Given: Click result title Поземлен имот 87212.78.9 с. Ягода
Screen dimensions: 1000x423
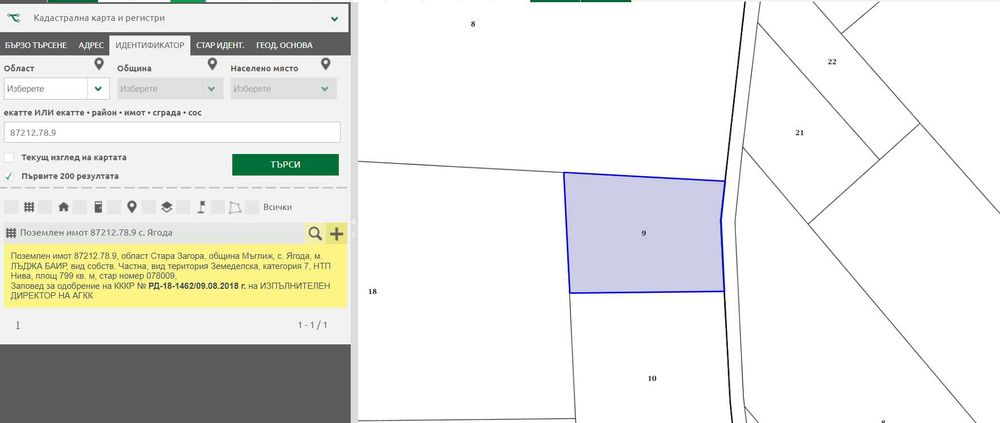Looking at the screenshot, I should tap(96, 234).
